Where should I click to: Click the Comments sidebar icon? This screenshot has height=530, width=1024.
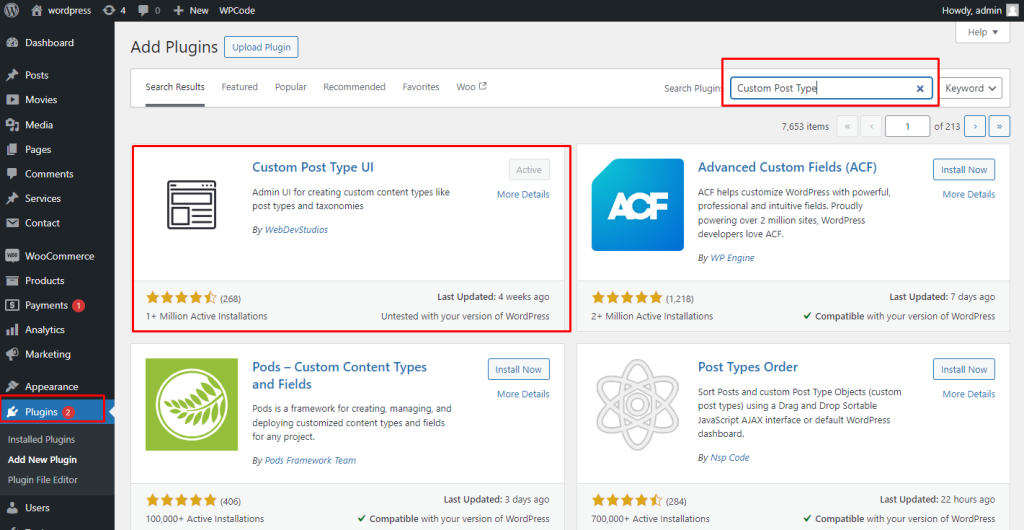pos(12,174)
